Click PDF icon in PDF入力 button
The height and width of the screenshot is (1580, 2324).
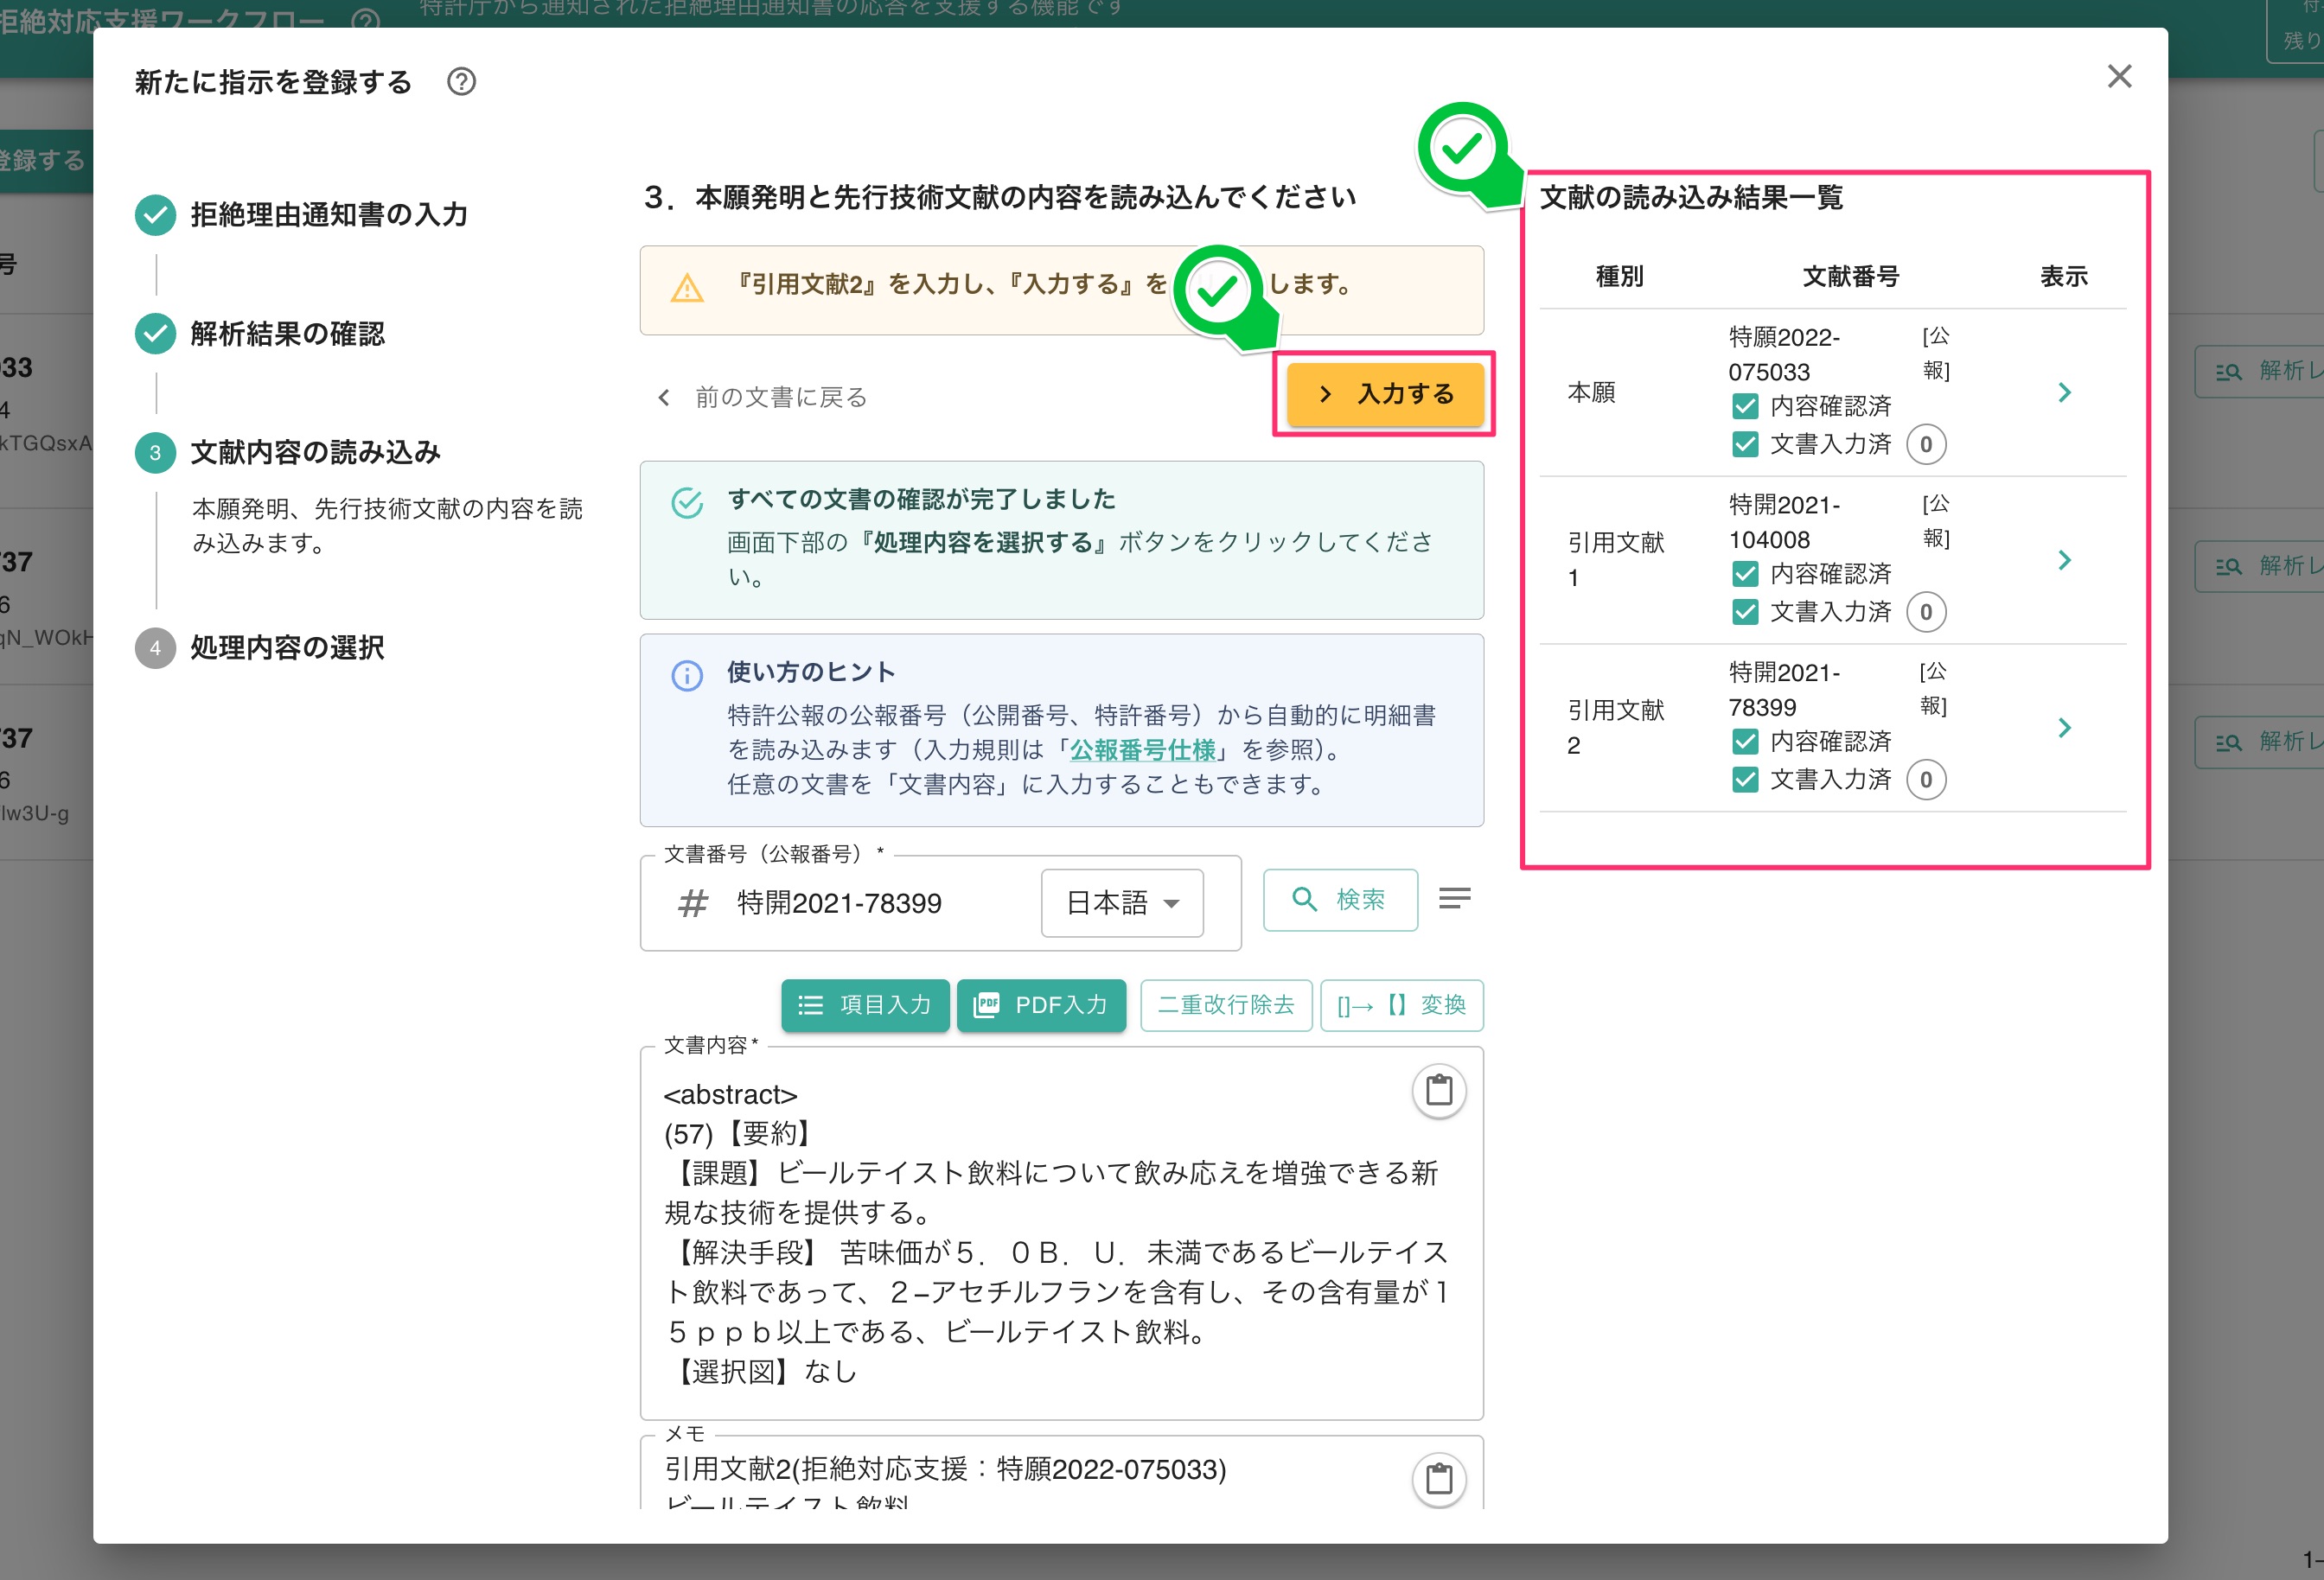tap(986, 1005)
